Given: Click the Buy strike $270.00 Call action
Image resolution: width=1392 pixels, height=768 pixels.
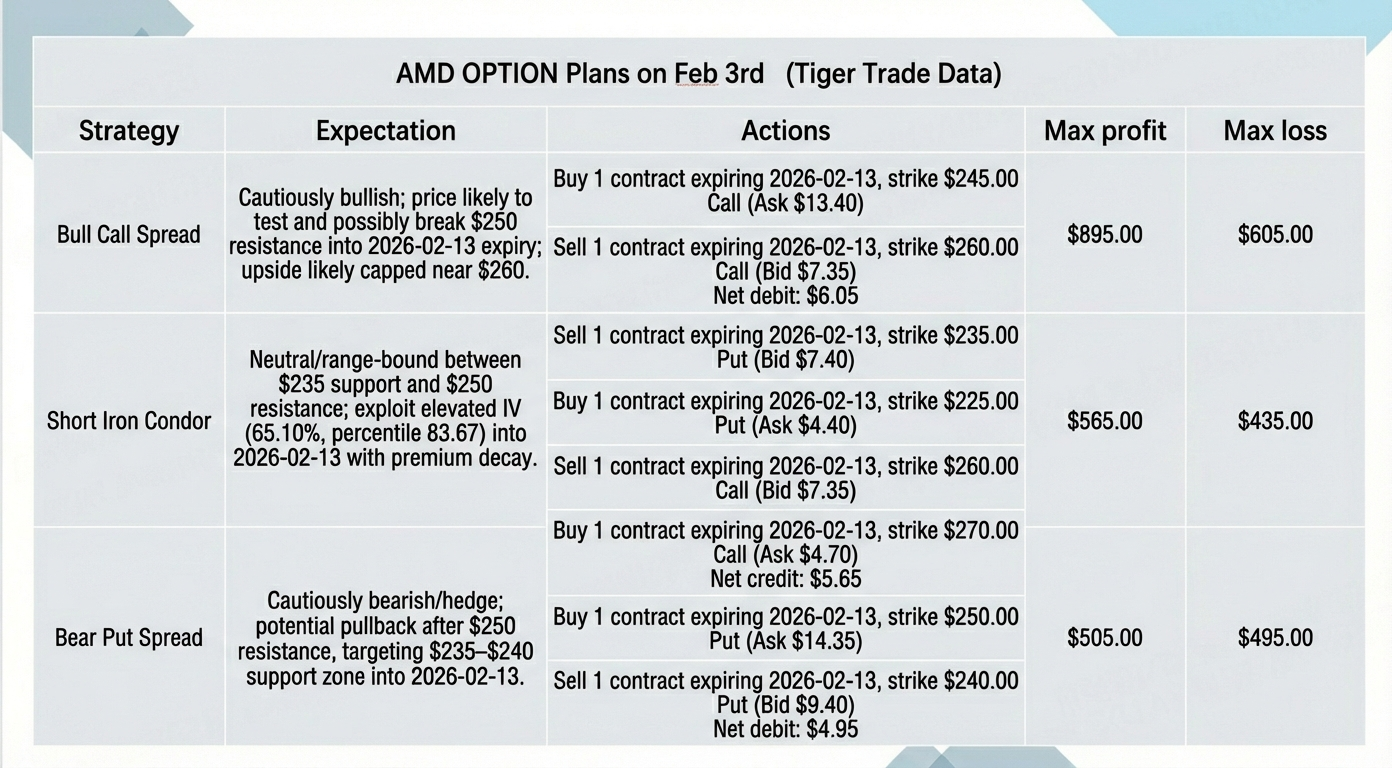Looking at the screenshot, I should click(x=786, y=554).
